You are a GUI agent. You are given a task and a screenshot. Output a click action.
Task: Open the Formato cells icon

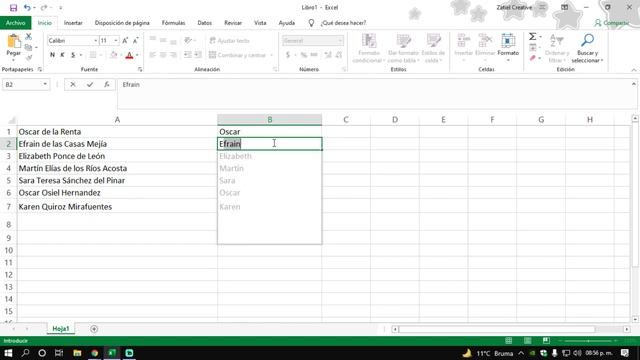pos(508,41)
